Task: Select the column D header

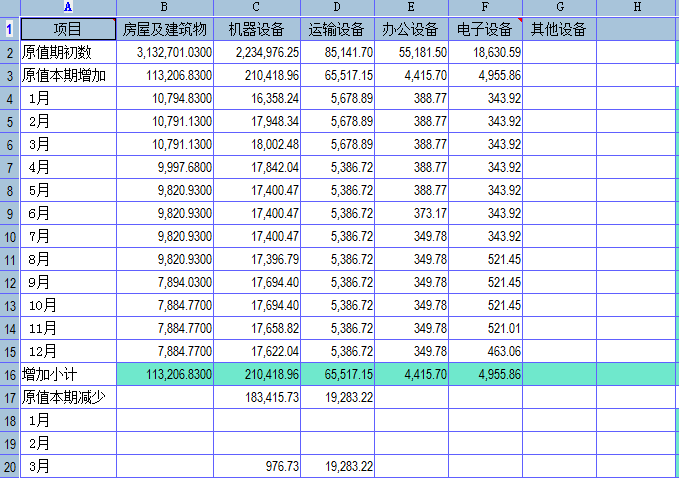Action: (x=337, y=7)
